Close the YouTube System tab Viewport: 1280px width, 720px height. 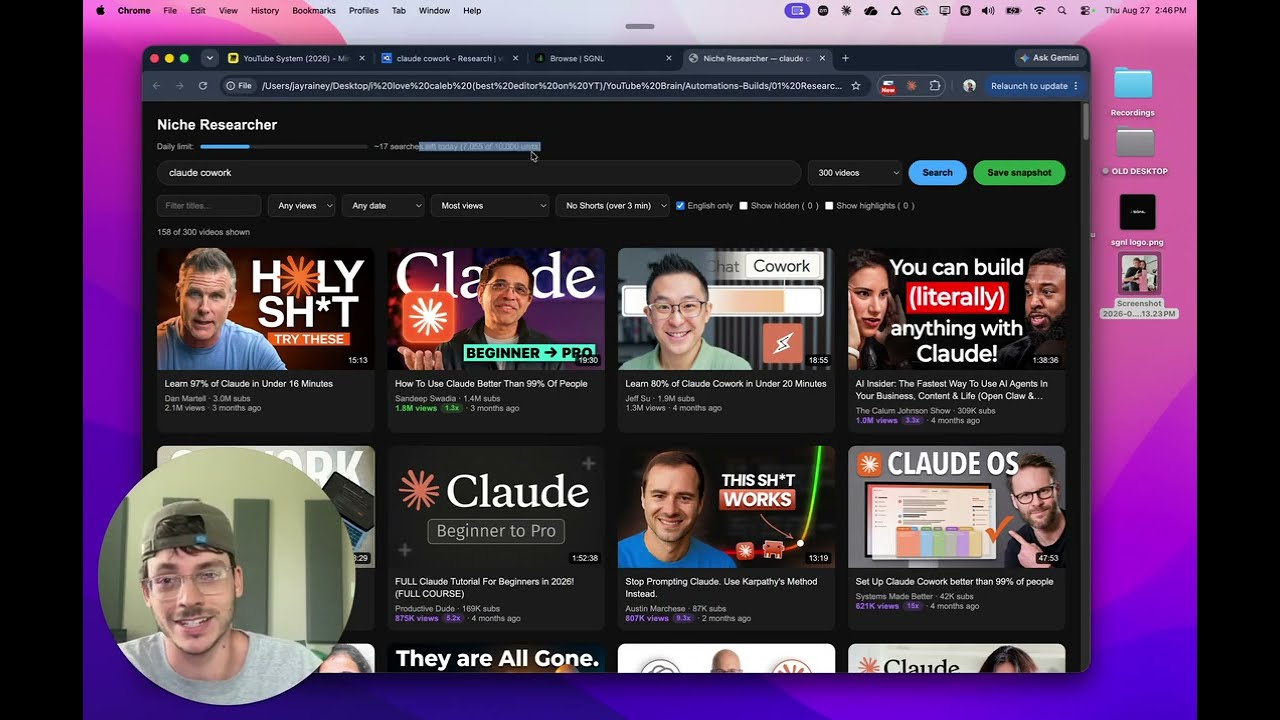click(360, 58)
